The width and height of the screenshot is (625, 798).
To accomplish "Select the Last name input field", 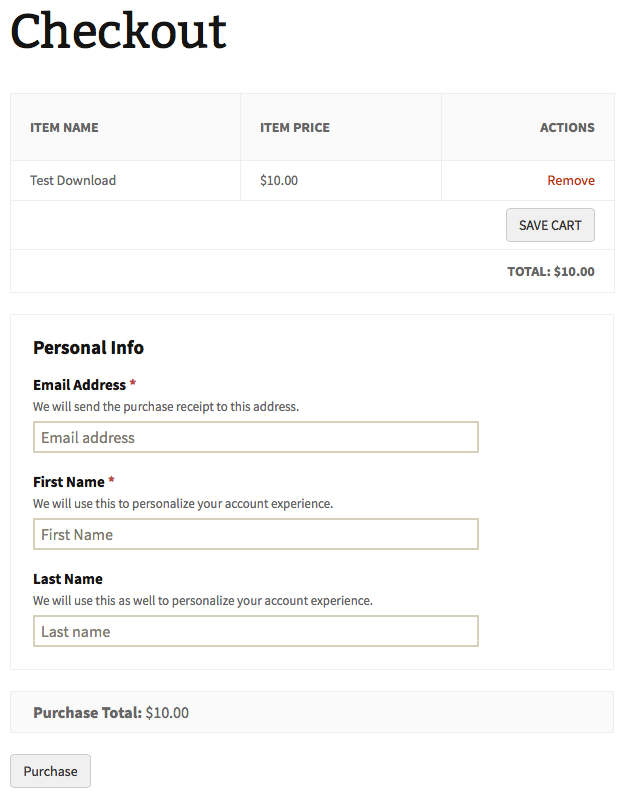I will (255, 631).
